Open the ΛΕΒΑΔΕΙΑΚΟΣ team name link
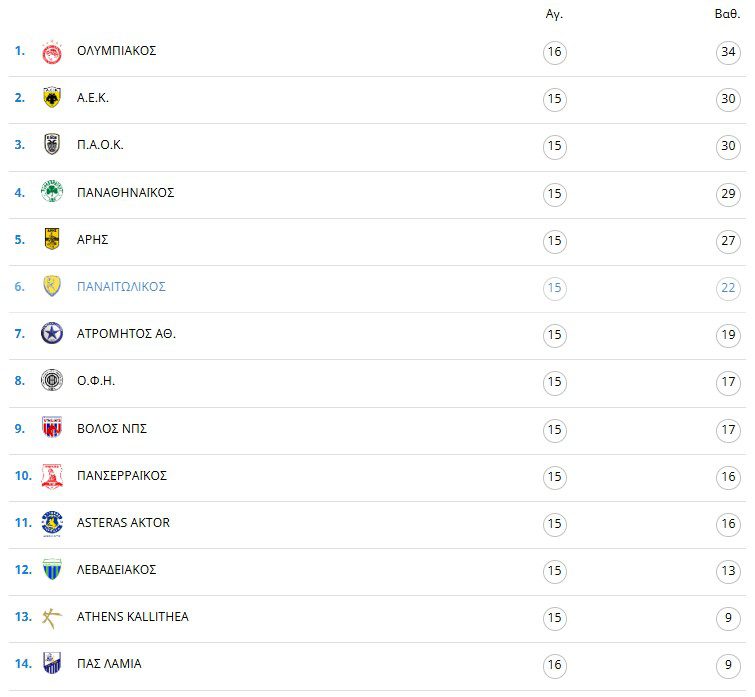Image resolution: width=755 pixels, height=697 pixels. (116, 570)
